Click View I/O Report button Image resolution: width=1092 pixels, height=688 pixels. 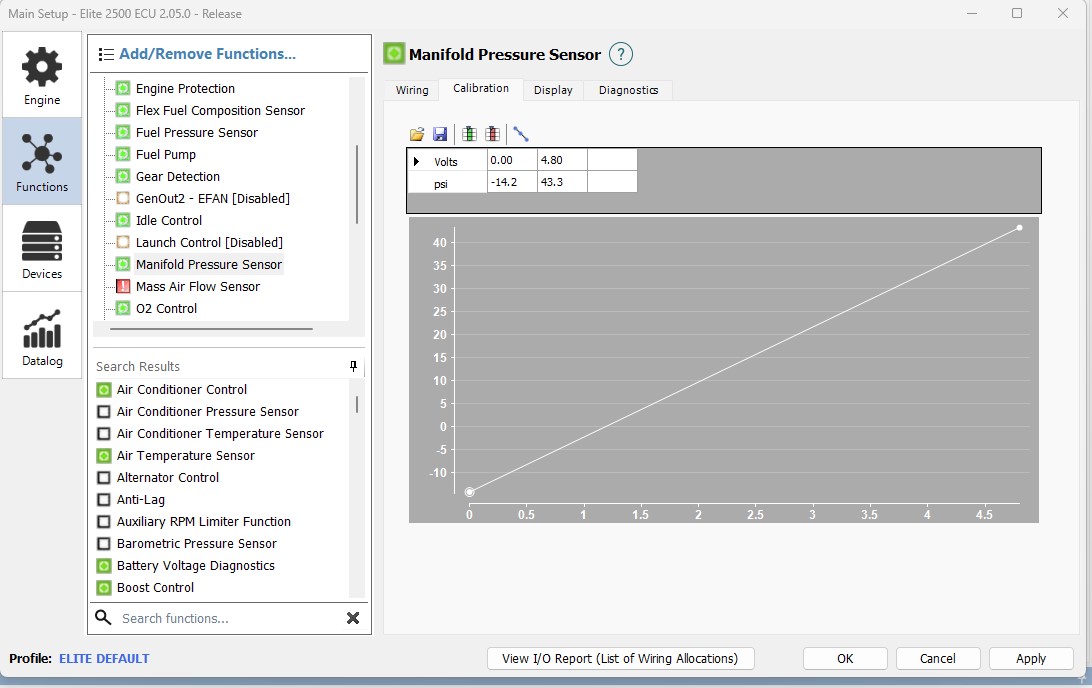pyautogui.click(x=620, y=658)
